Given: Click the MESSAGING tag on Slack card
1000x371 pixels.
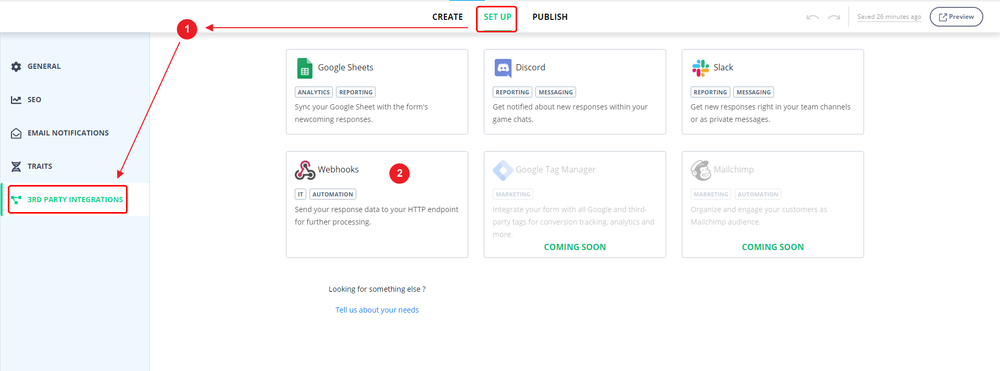Looking at the screenshot, I should pos(753,92).
